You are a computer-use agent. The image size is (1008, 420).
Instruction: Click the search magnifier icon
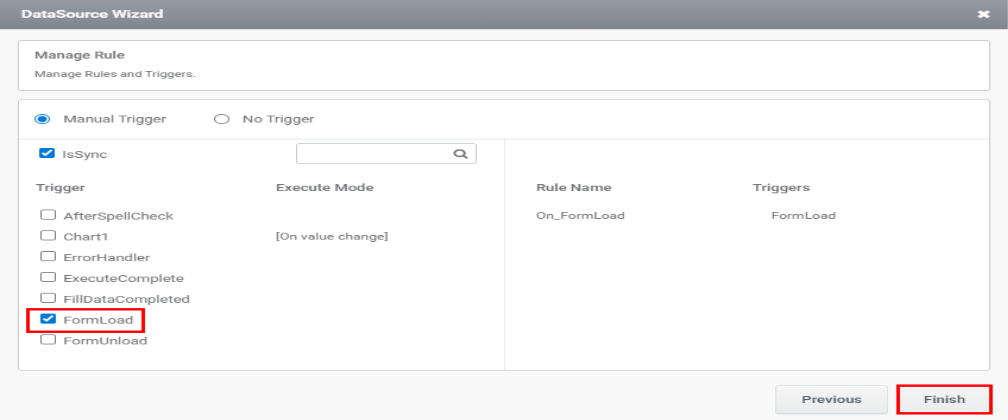click(460, 154)
